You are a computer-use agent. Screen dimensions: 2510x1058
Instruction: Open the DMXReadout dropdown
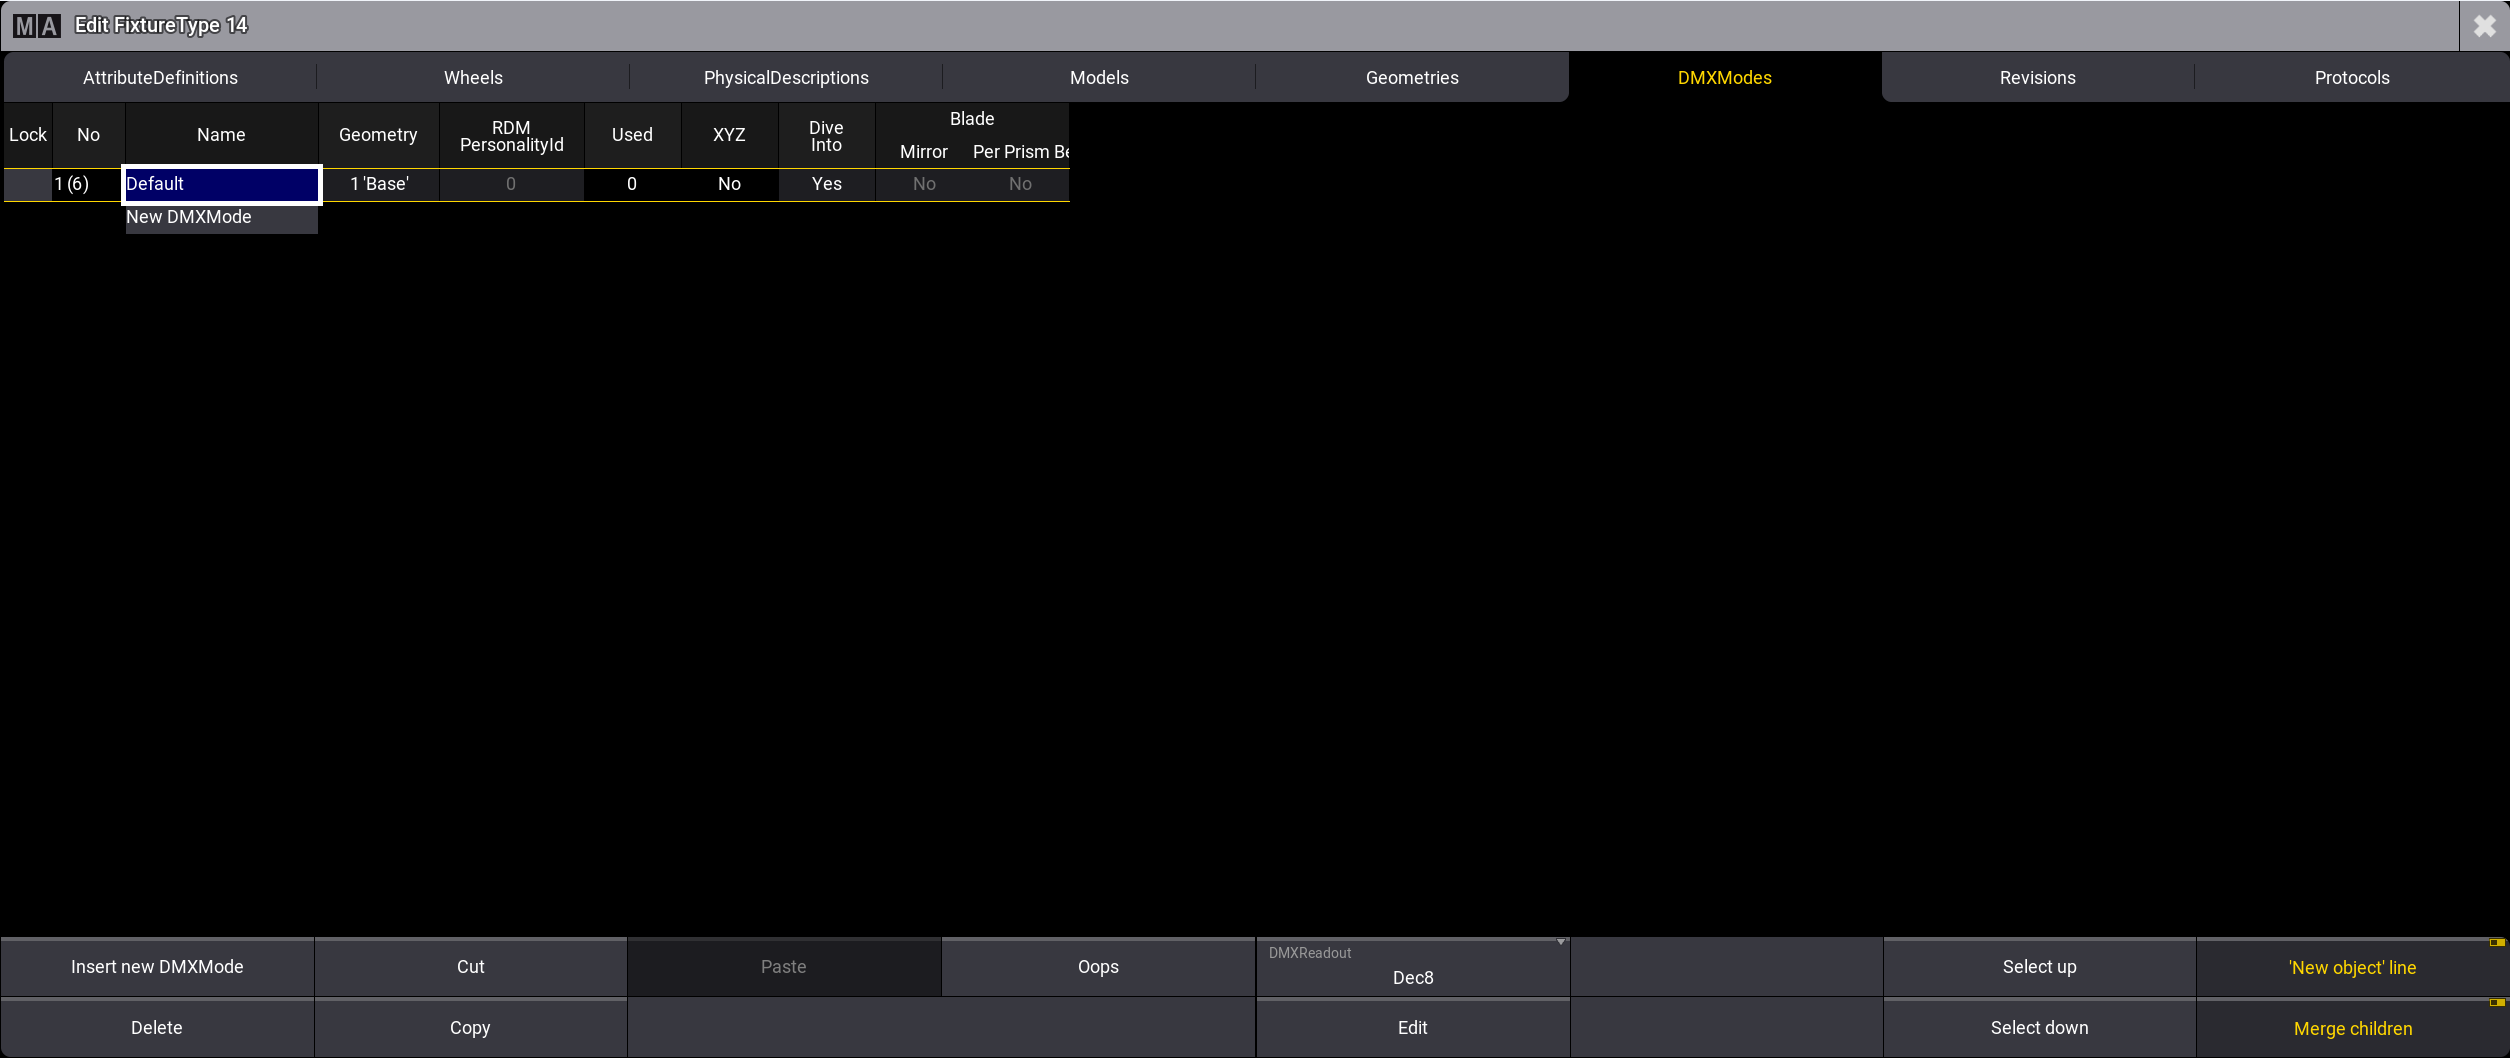click(x=1412, y=967)
